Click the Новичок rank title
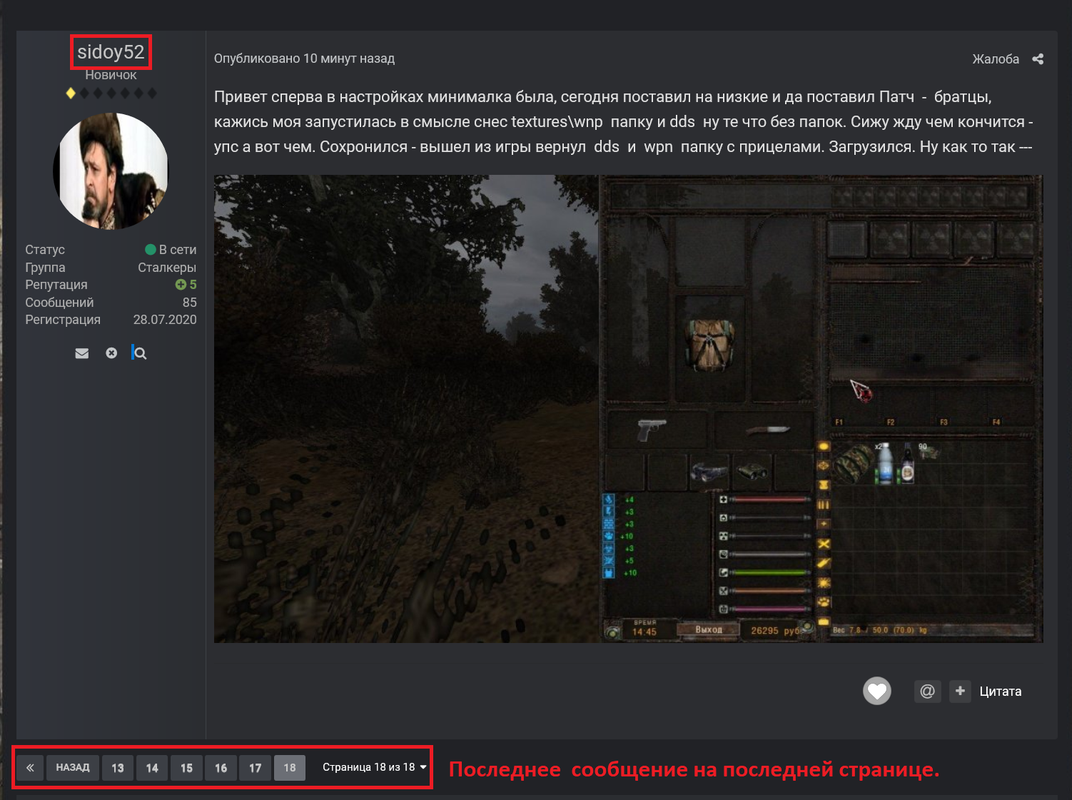The image size is (1072, 800). click(x=111, y=75)
